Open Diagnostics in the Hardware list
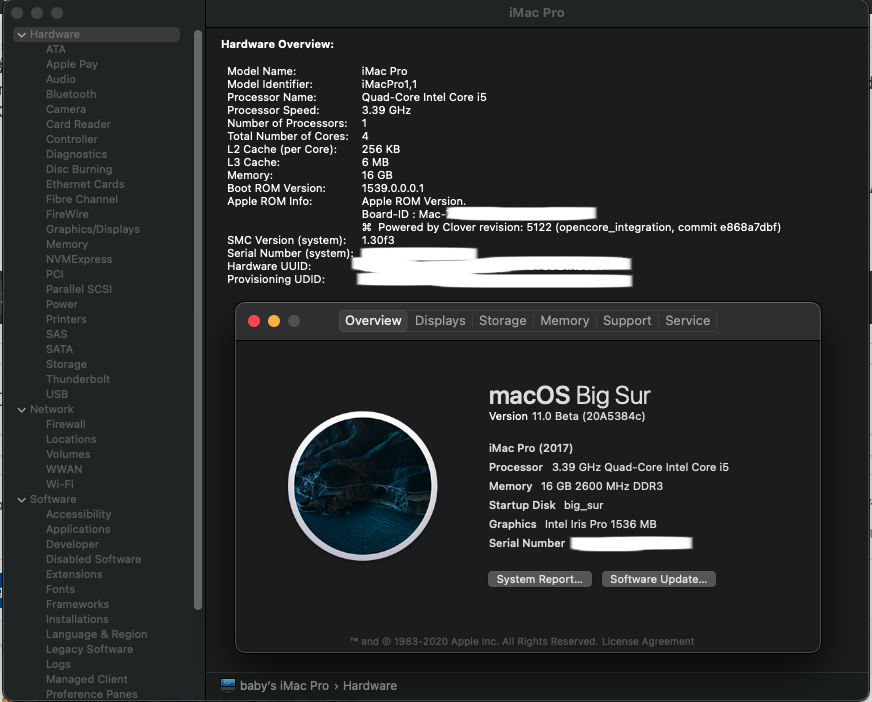872x702 pixels. 77,154
